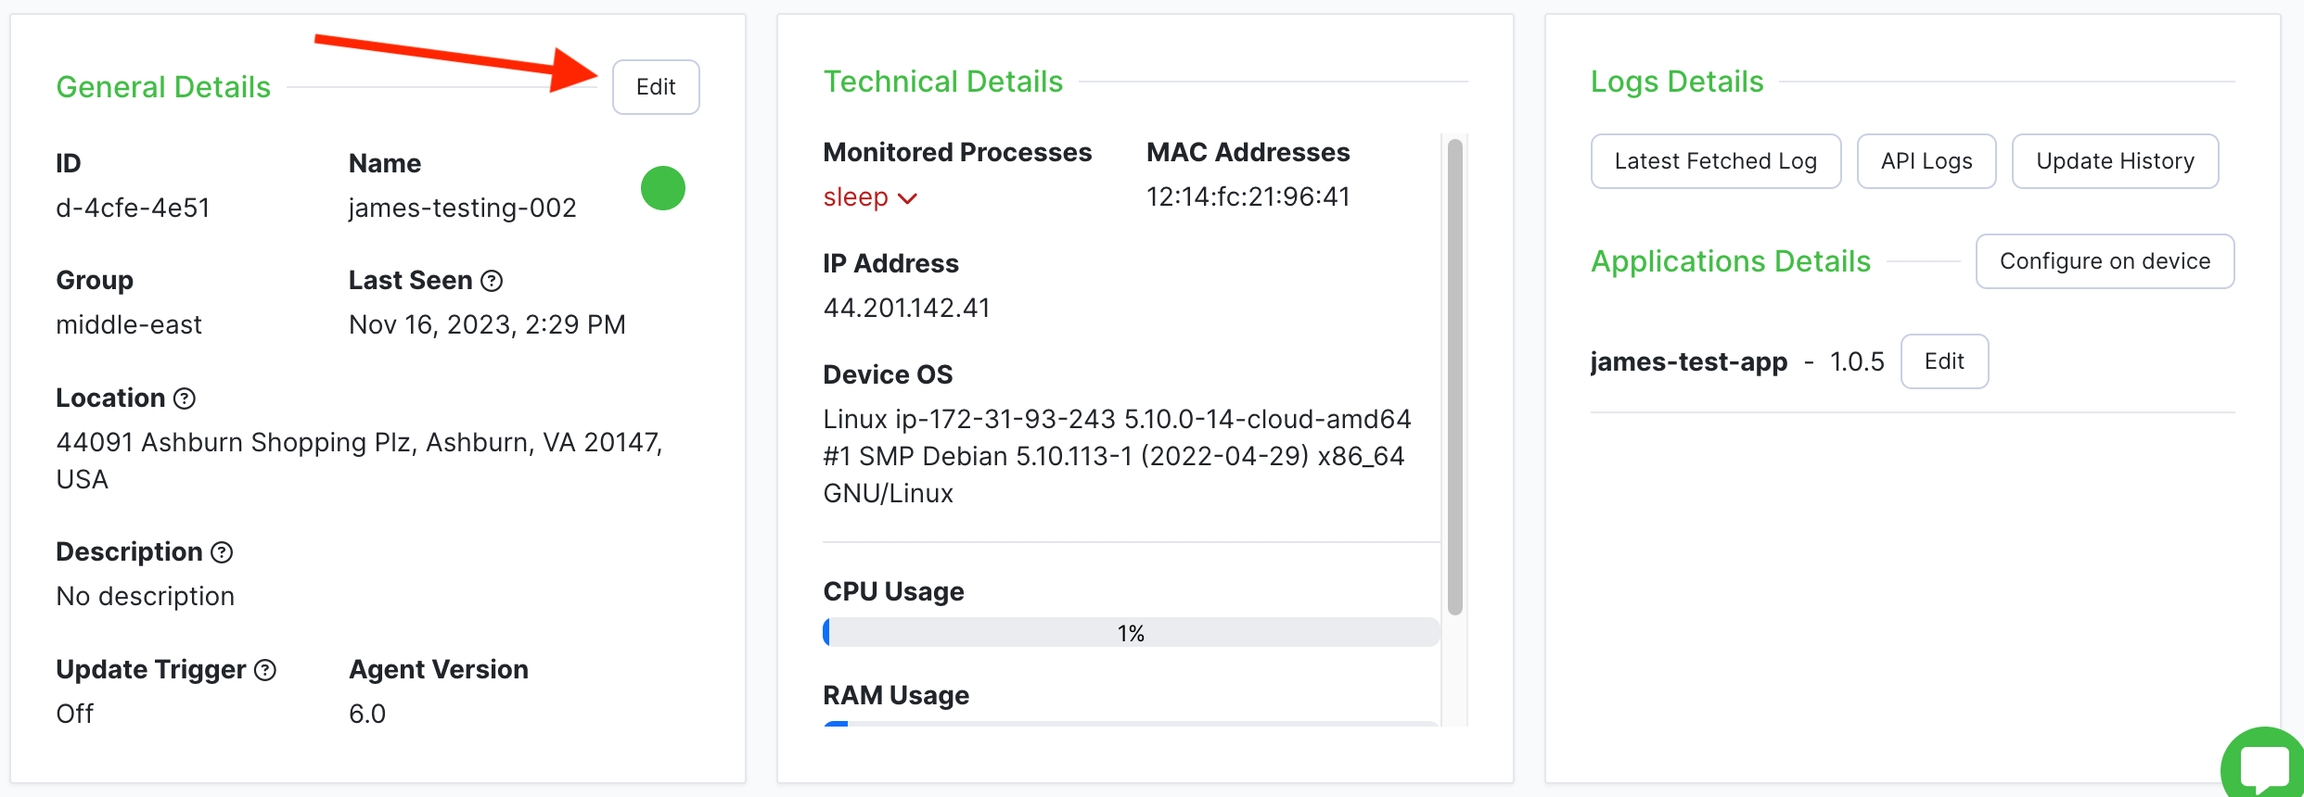
Task: Edit the james-test-app application
Action: [x=1943, y=361]
